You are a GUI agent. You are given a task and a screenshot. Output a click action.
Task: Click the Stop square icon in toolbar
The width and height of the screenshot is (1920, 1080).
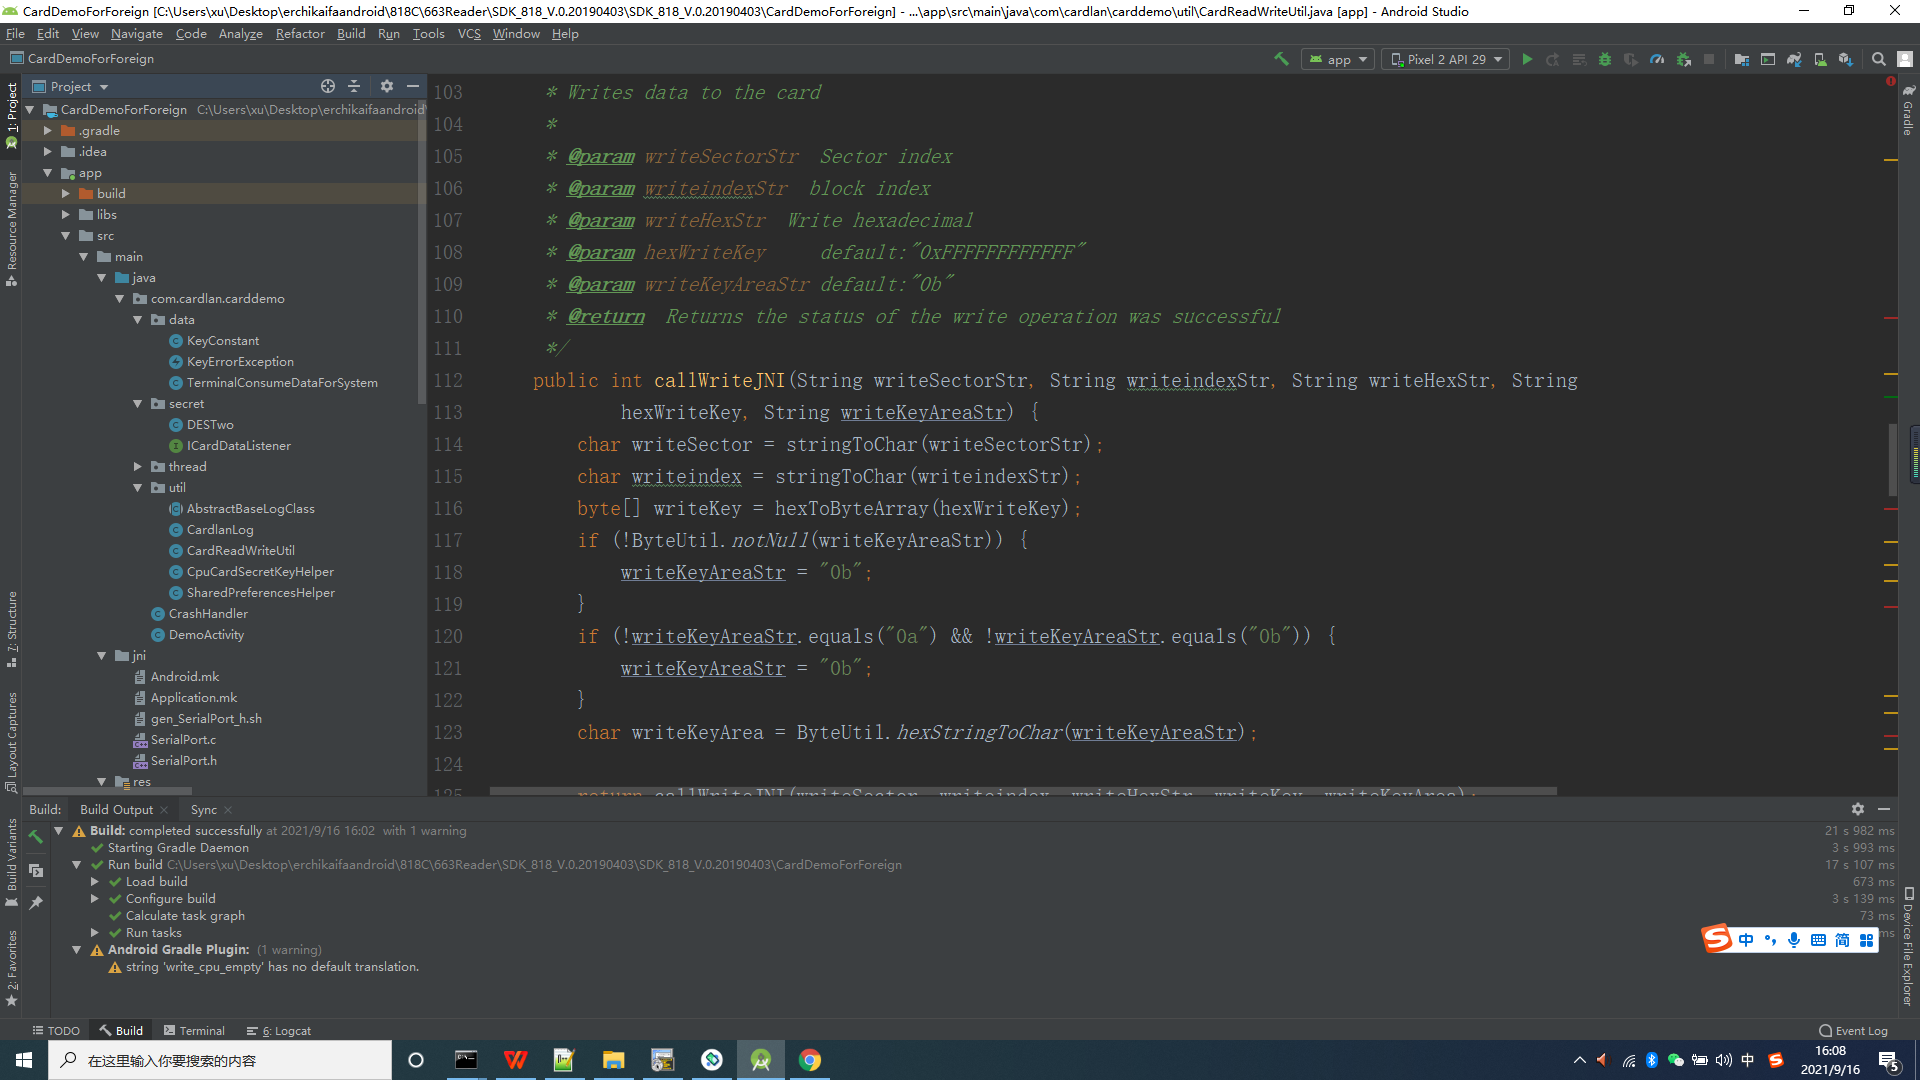[x=1709, y=59]
